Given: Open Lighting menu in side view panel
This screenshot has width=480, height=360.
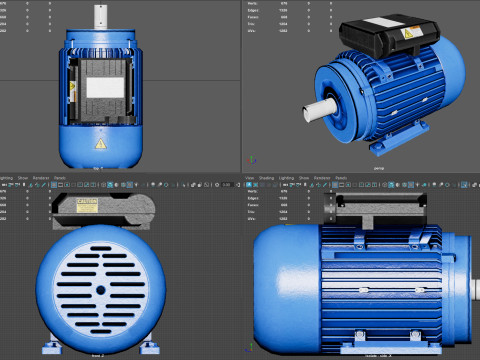Looking at the screenshot, I should click(x=286, y=178).
